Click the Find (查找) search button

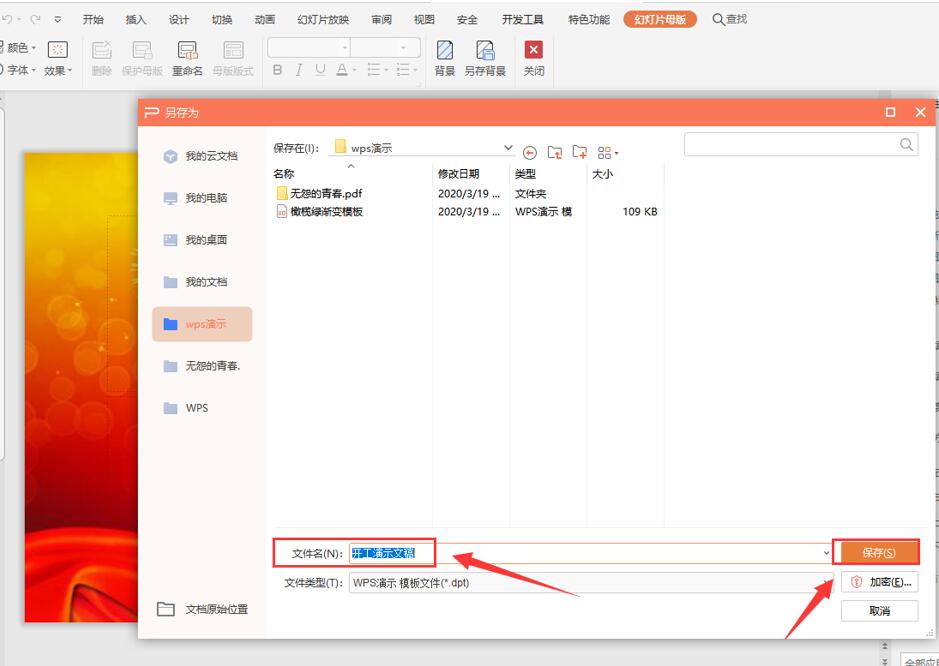(x=729, y=19)
